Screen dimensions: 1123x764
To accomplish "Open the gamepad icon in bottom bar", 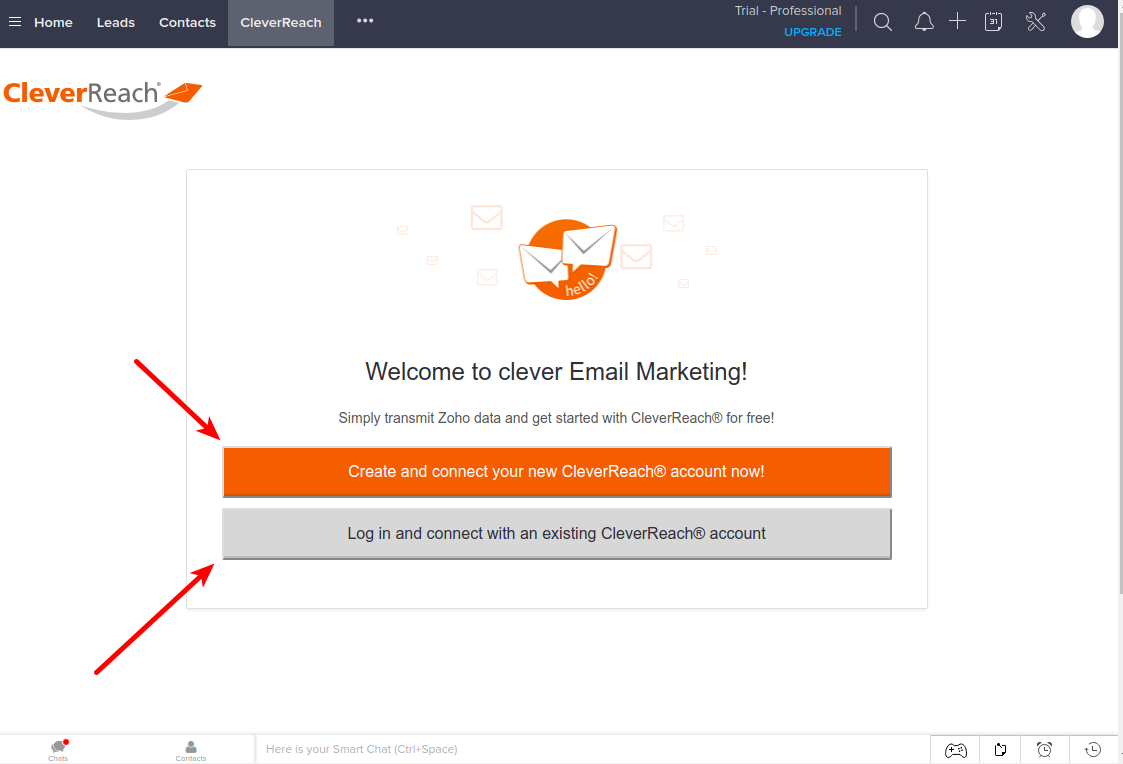I will pyautogui.click(x=956, y=749).
